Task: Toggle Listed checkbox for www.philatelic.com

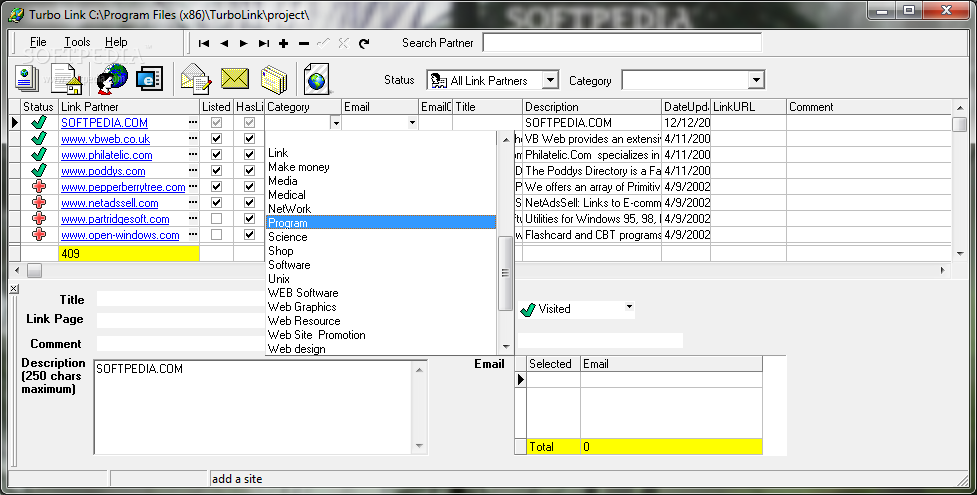Action: point(216,155)
